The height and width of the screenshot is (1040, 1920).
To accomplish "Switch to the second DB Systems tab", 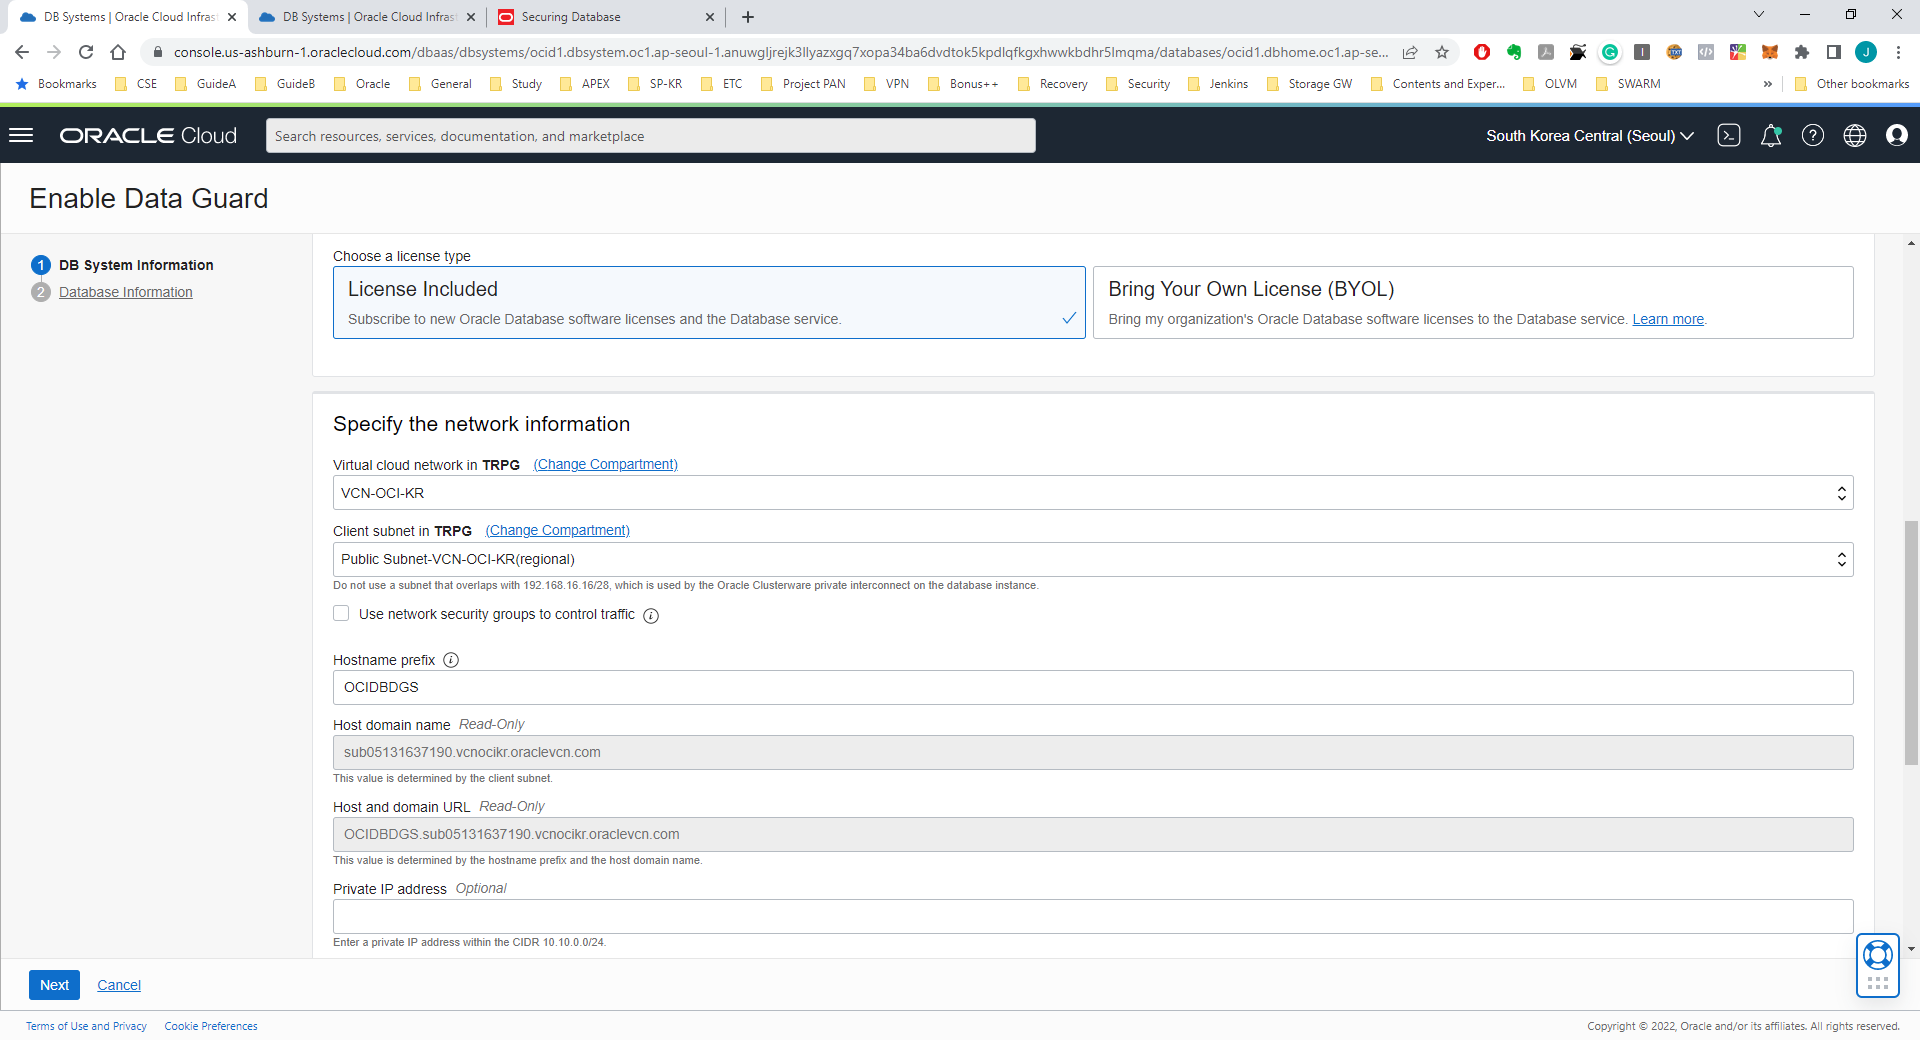I will point(367,17).
